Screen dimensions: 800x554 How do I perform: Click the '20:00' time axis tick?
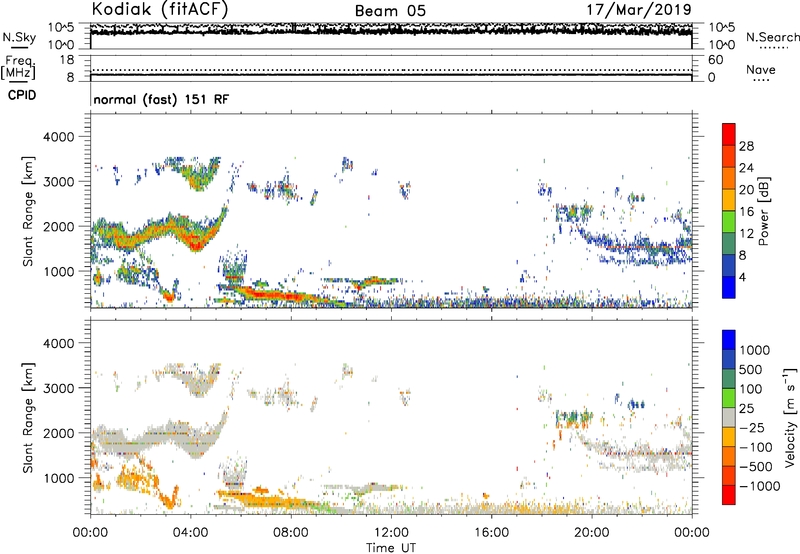point(591,533)
